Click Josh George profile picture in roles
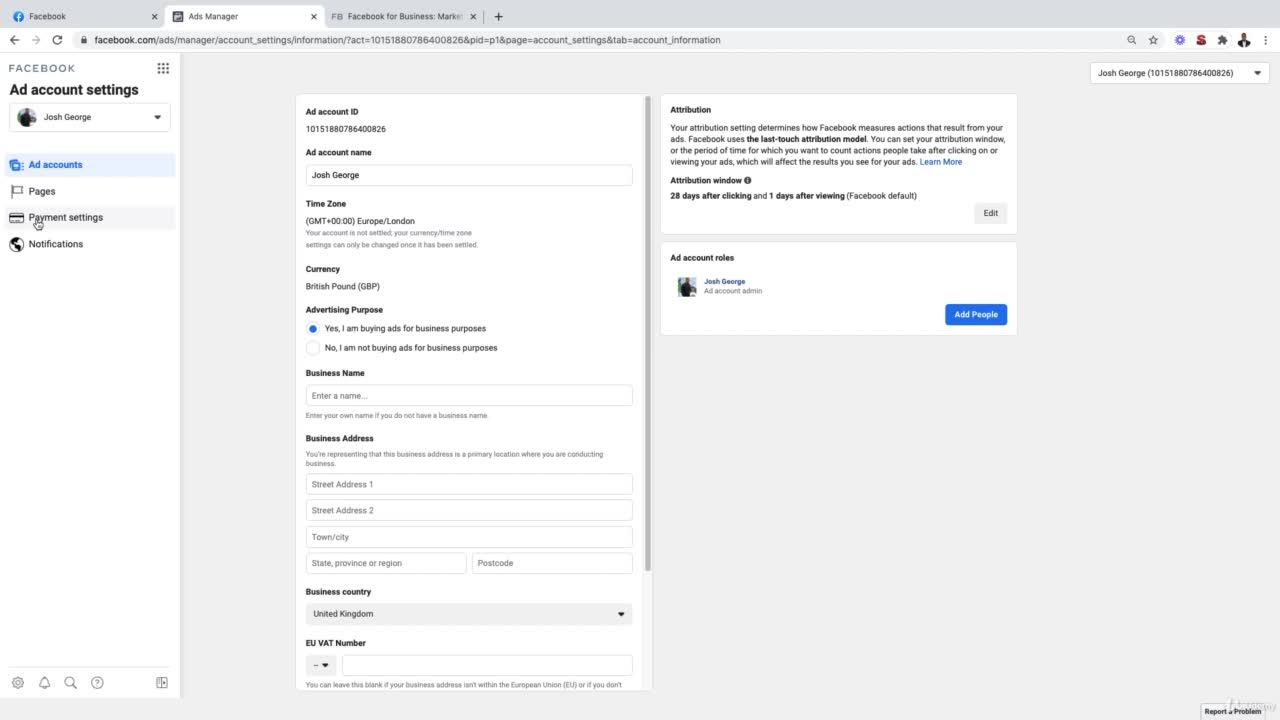1280x720 pixels. pos(687,287)
